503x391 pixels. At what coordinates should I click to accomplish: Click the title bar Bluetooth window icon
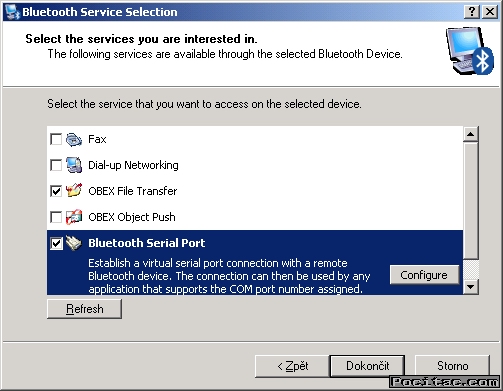coord(13,12)
